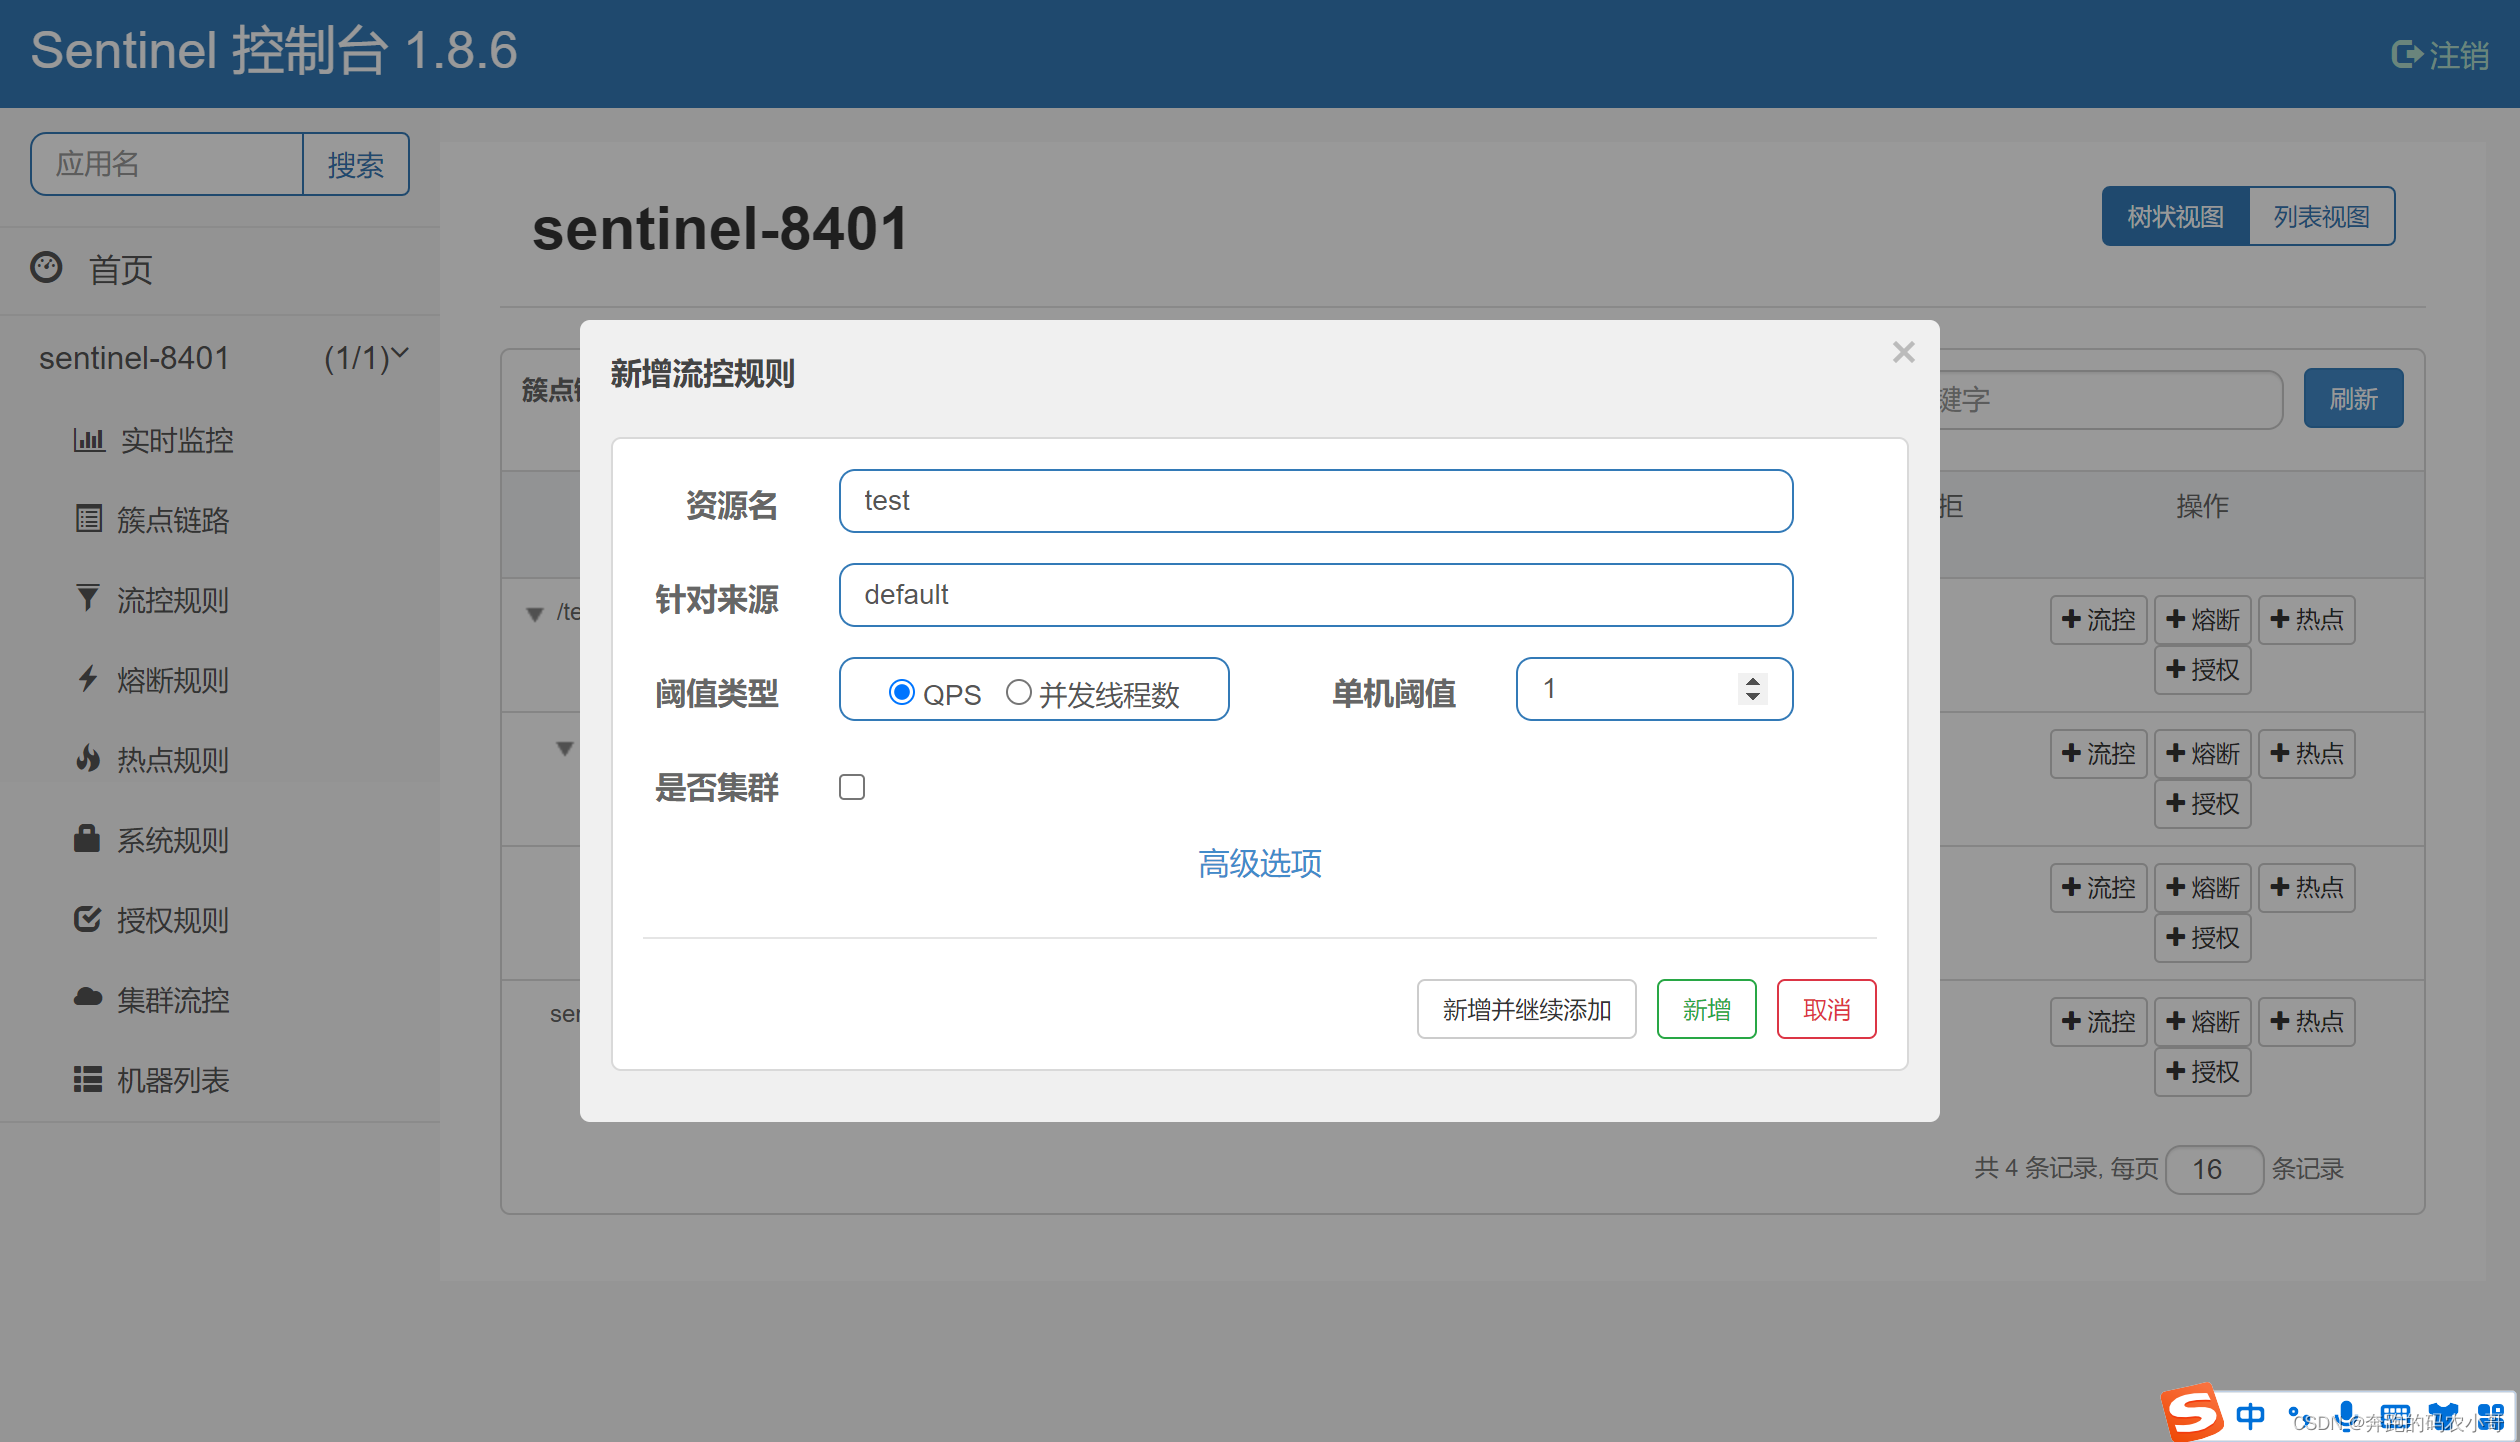This screenshot has height=1442, width=2520.
Task: Click the 热点规则 flame icon
Action: pos(88,758)
